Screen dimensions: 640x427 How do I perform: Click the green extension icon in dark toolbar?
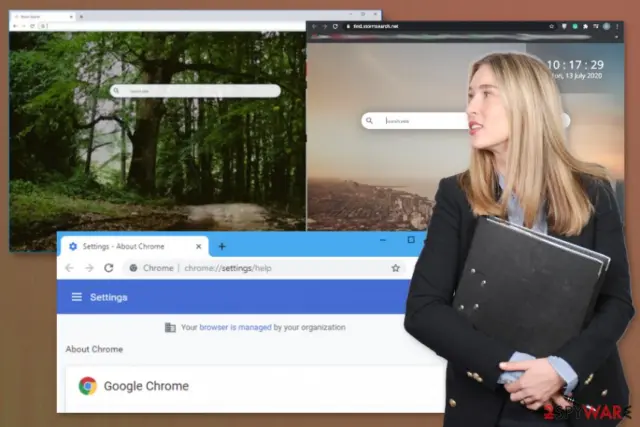575,26
